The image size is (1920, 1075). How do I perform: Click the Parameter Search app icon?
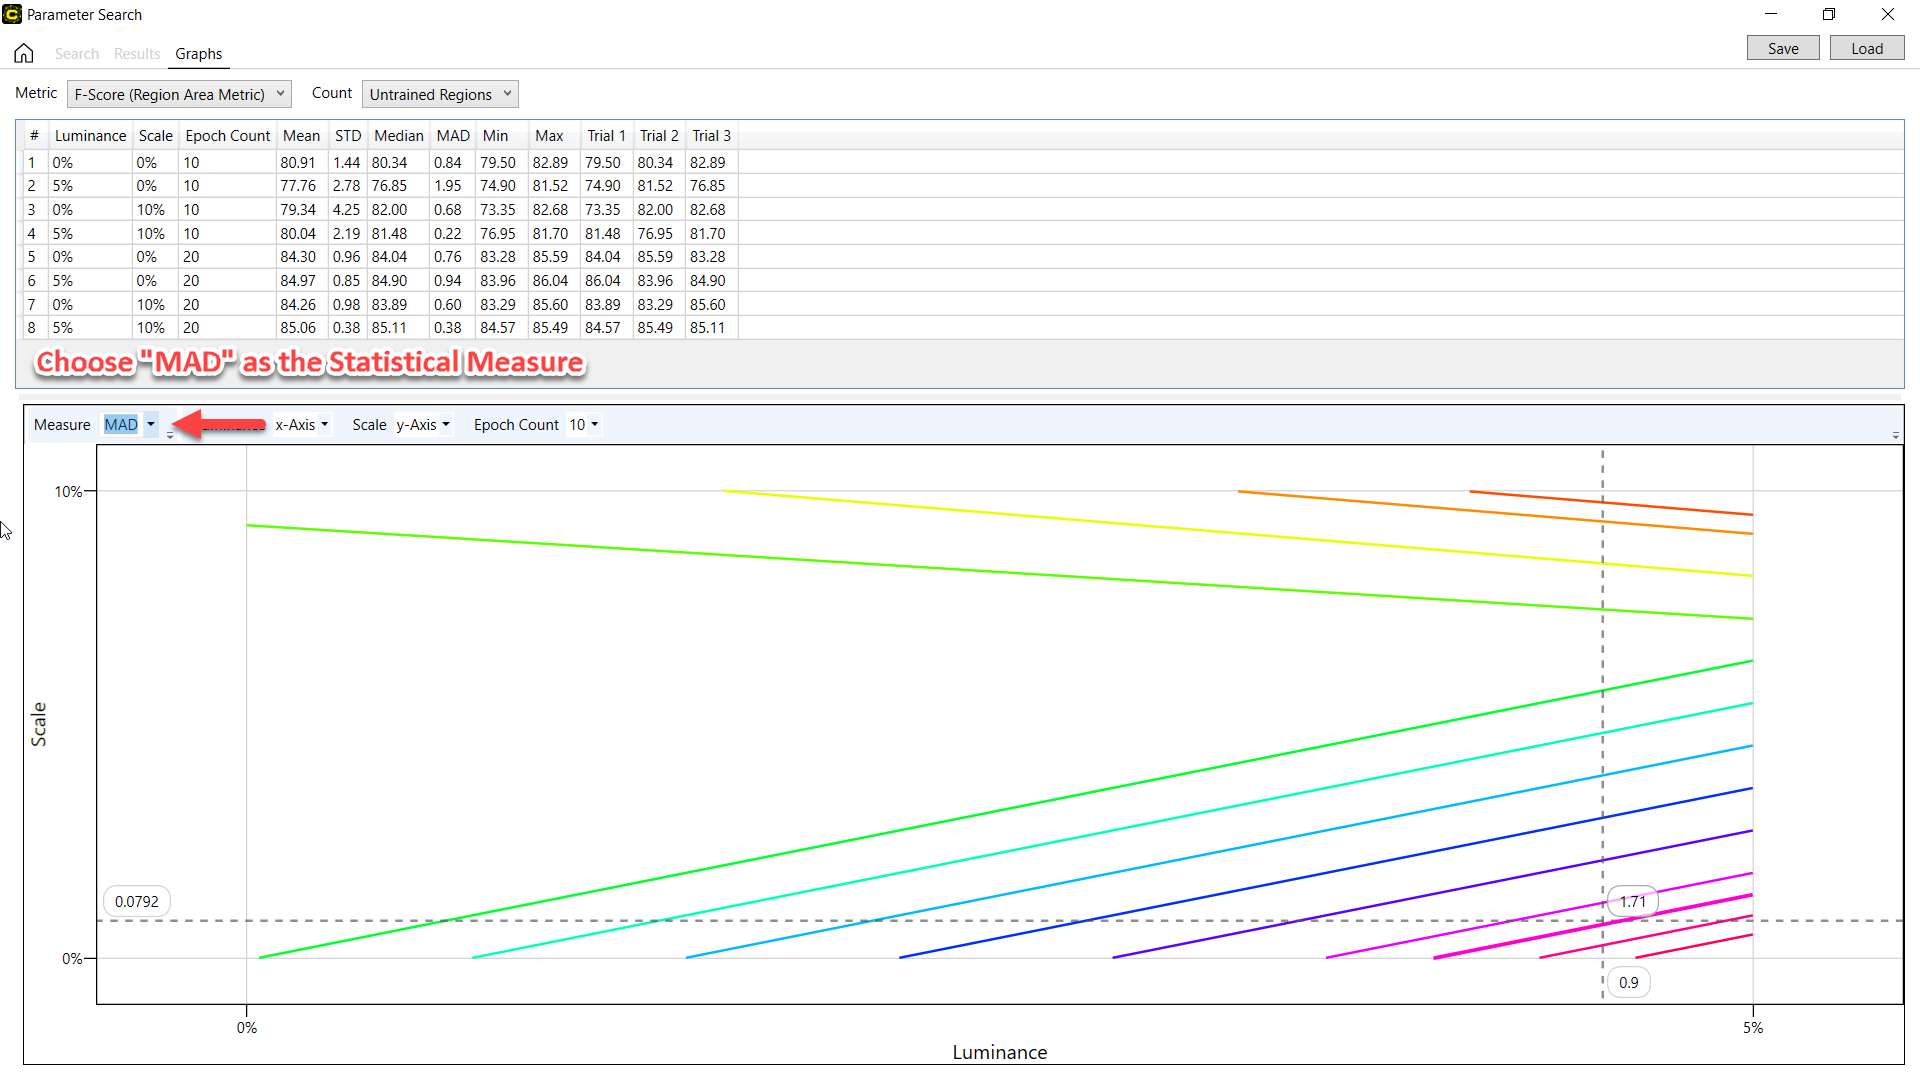tap(12, 14)
